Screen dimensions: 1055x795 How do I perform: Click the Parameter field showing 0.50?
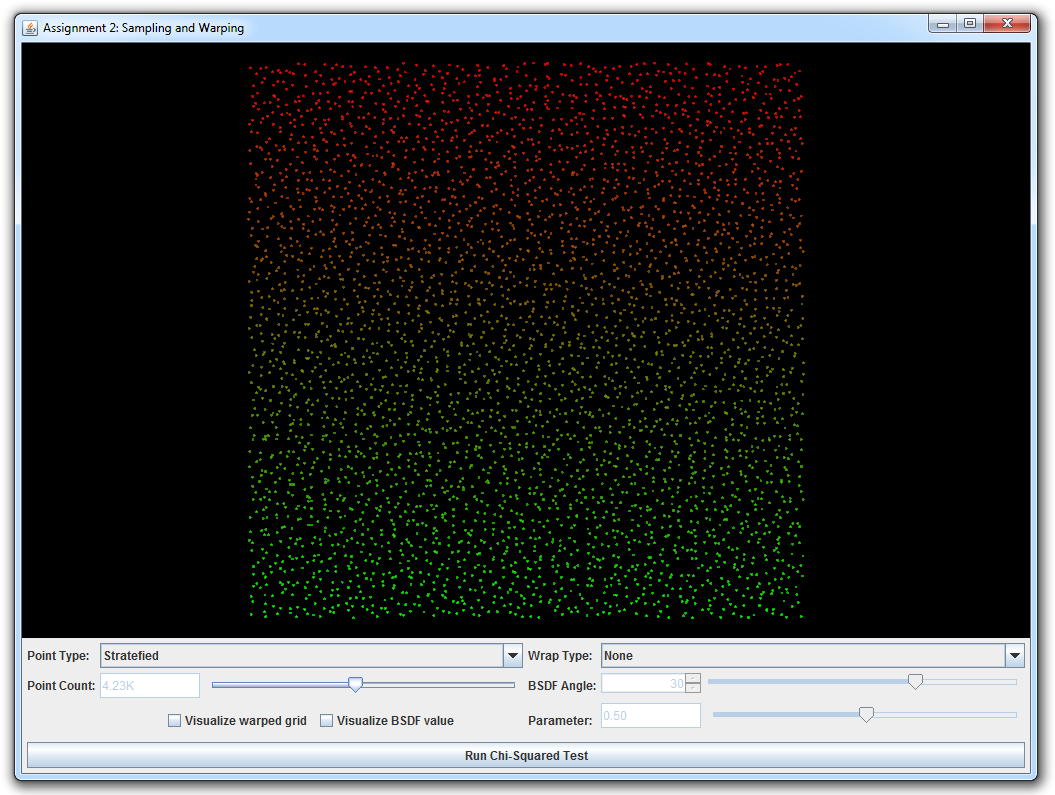point(650,716)
